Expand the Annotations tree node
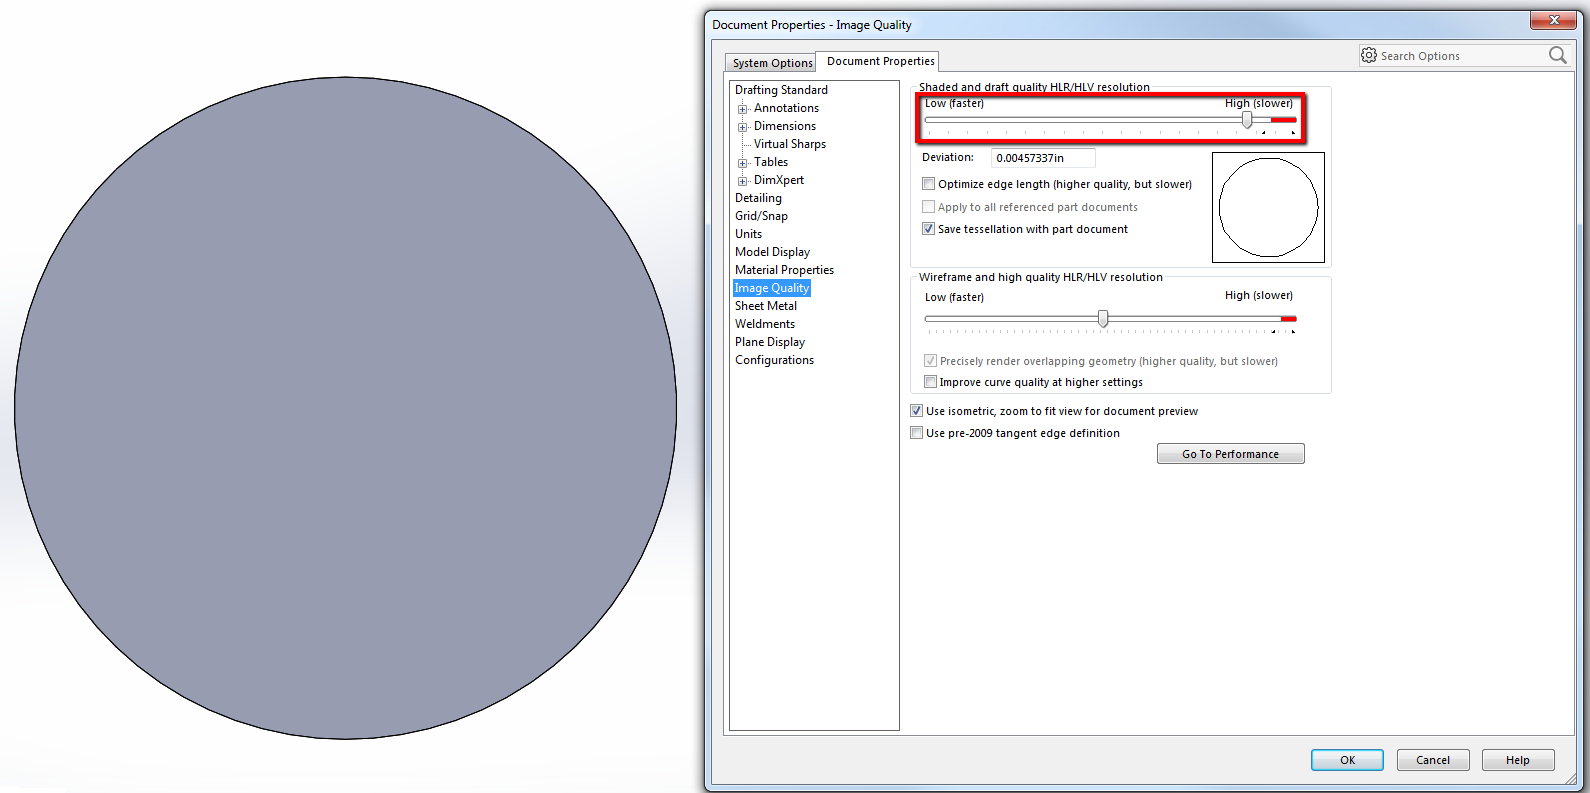 (743, 109)
